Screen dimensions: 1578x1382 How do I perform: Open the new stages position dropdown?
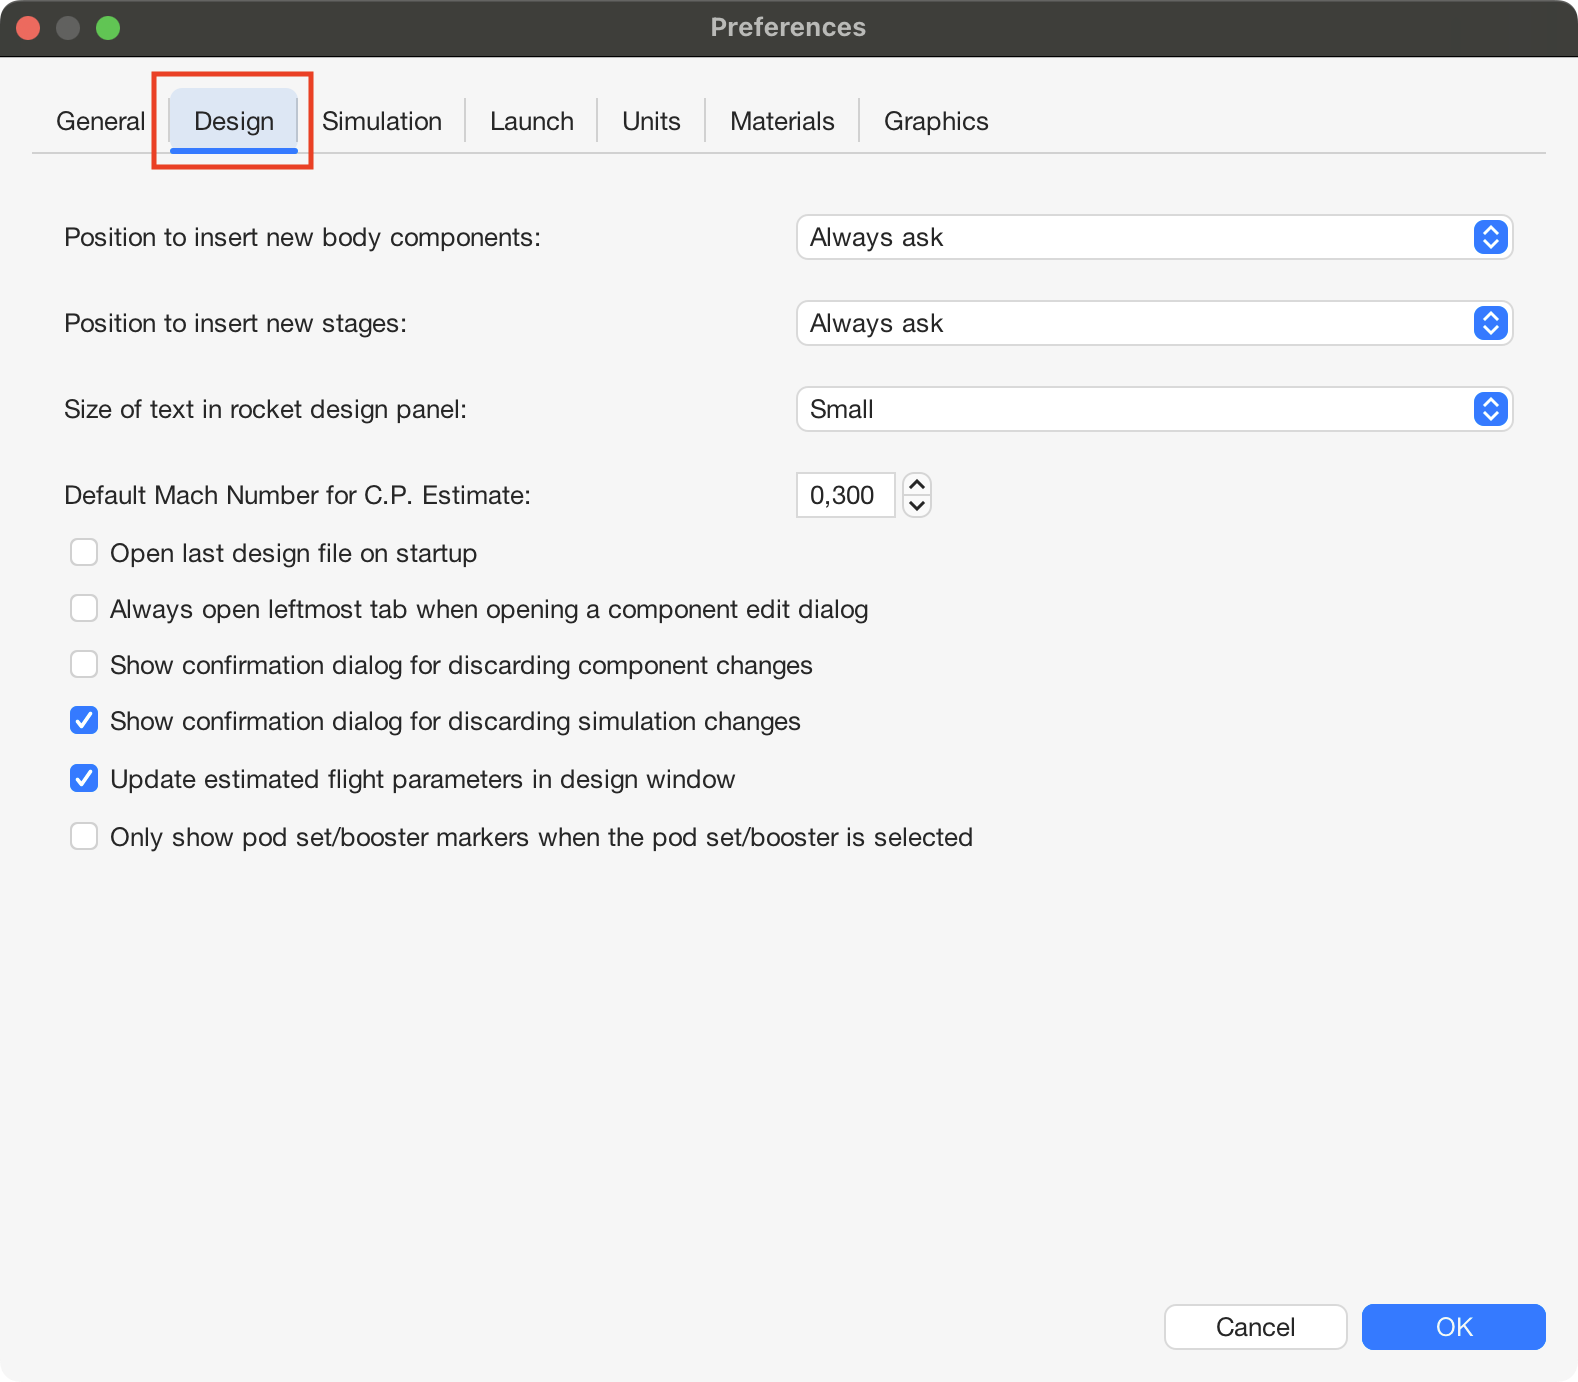[1154, 323]
